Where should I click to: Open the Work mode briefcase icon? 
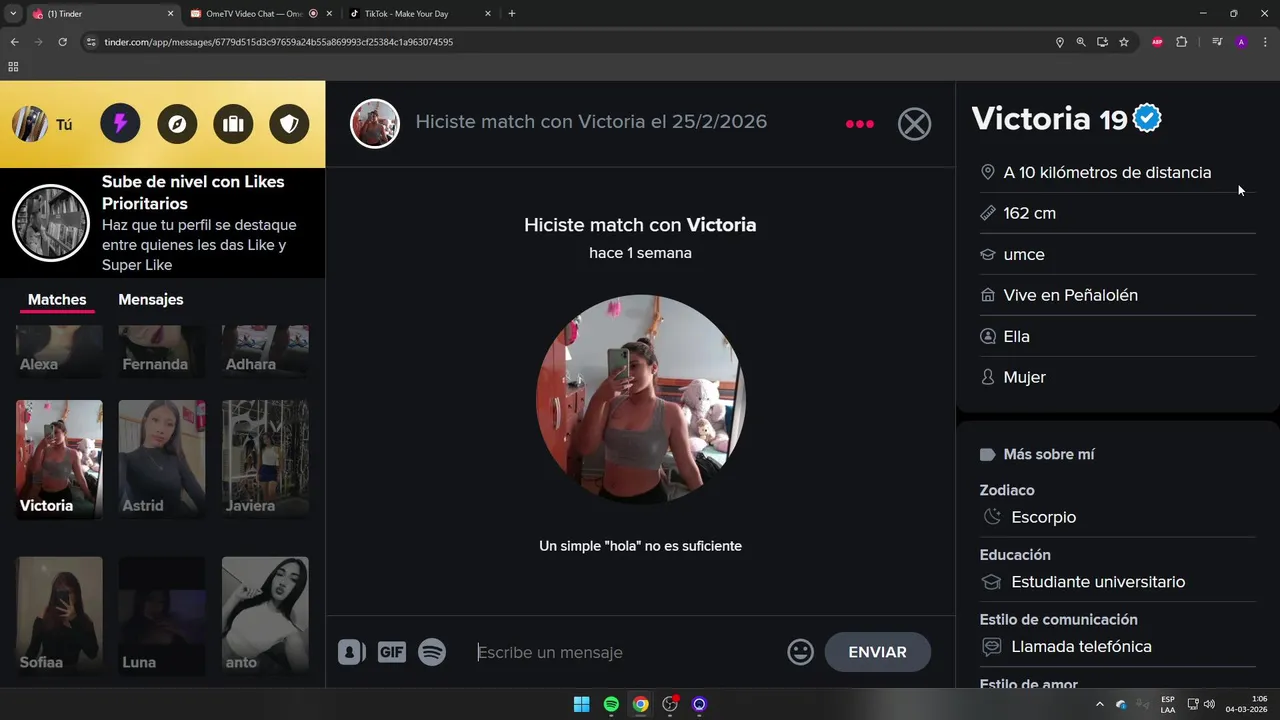(233, 124)
